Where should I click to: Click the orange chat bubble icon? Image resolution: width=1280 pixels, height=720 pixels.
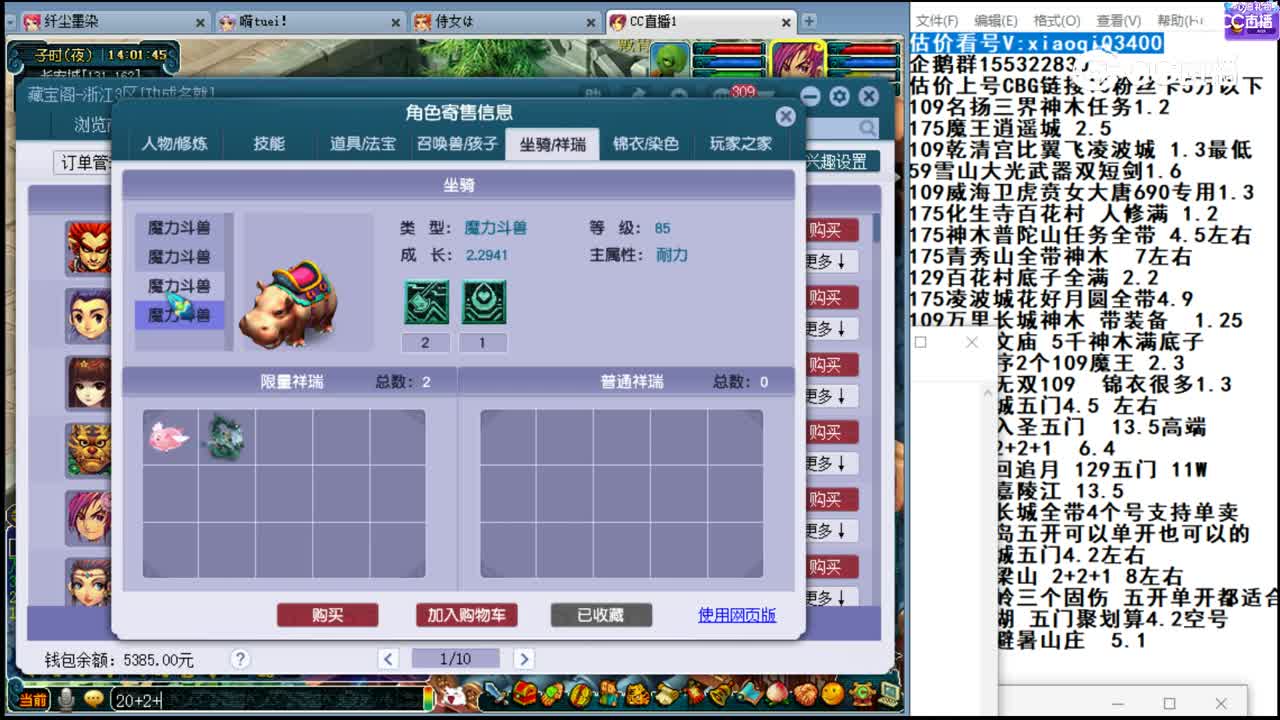94,699
